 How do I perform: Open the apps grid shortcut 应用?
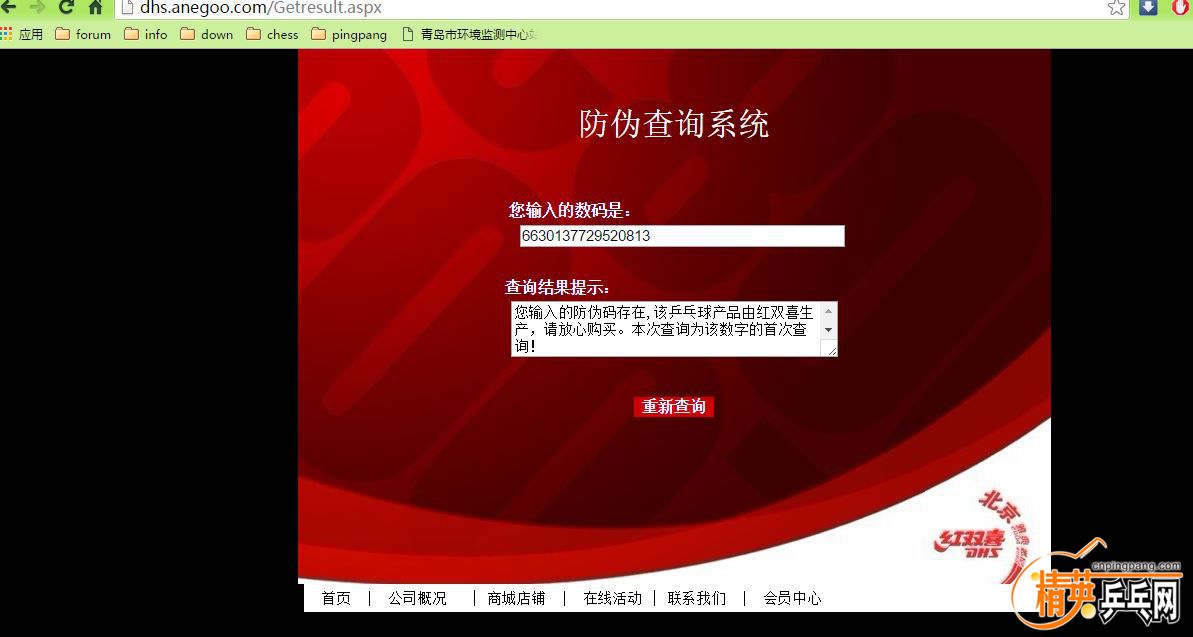pos(22,34)
